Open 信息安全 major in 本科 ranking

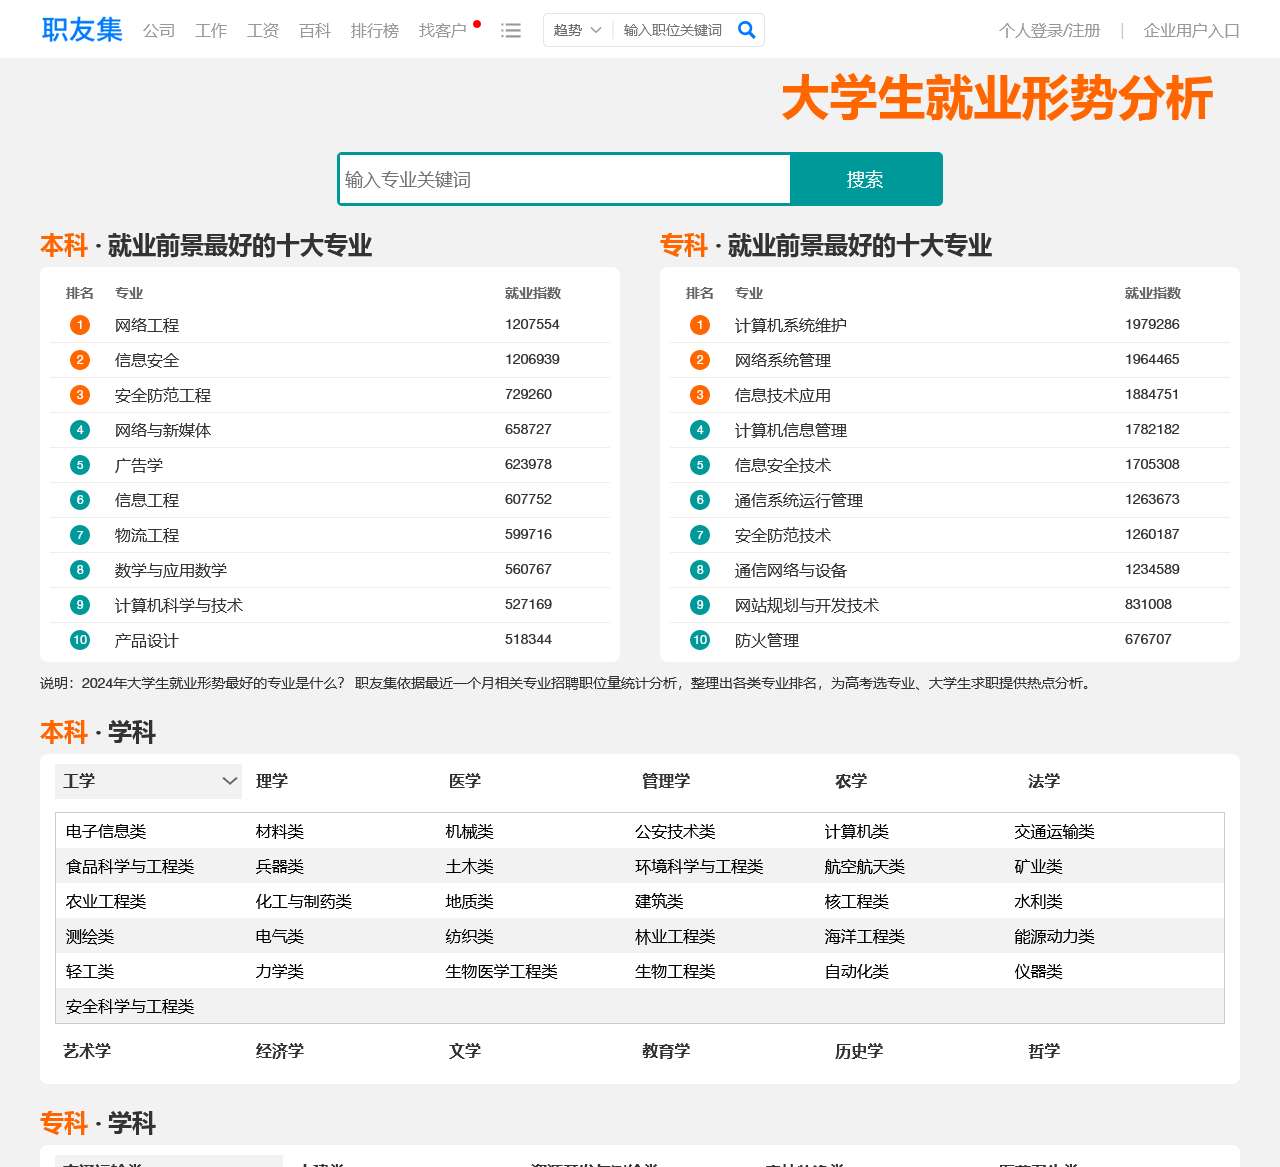147,360
